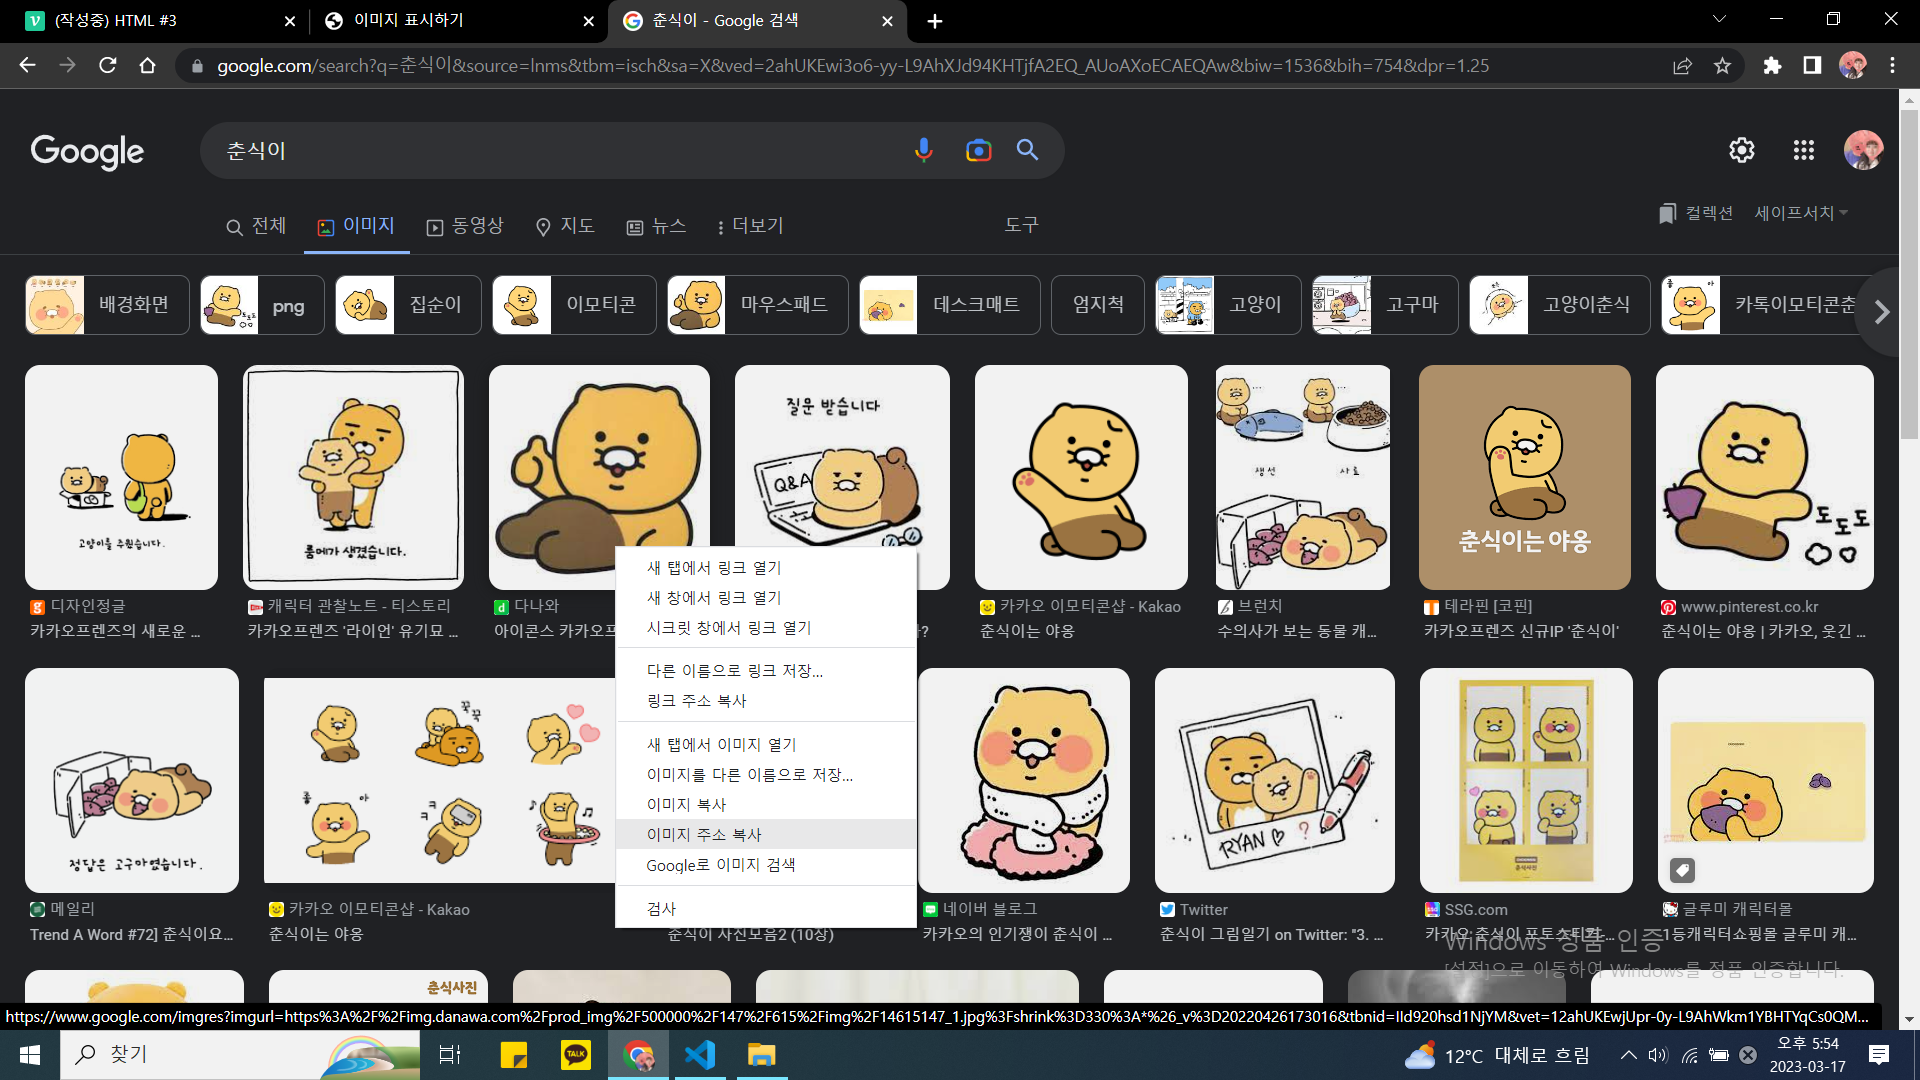Click the blue search magnifier icon
Screen dimensions: 1920x1080
1027,150
